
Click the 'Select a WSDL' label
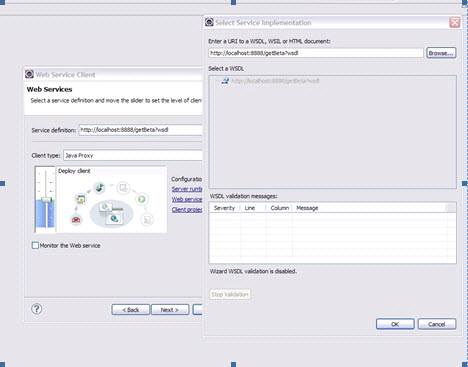(226, 69)
